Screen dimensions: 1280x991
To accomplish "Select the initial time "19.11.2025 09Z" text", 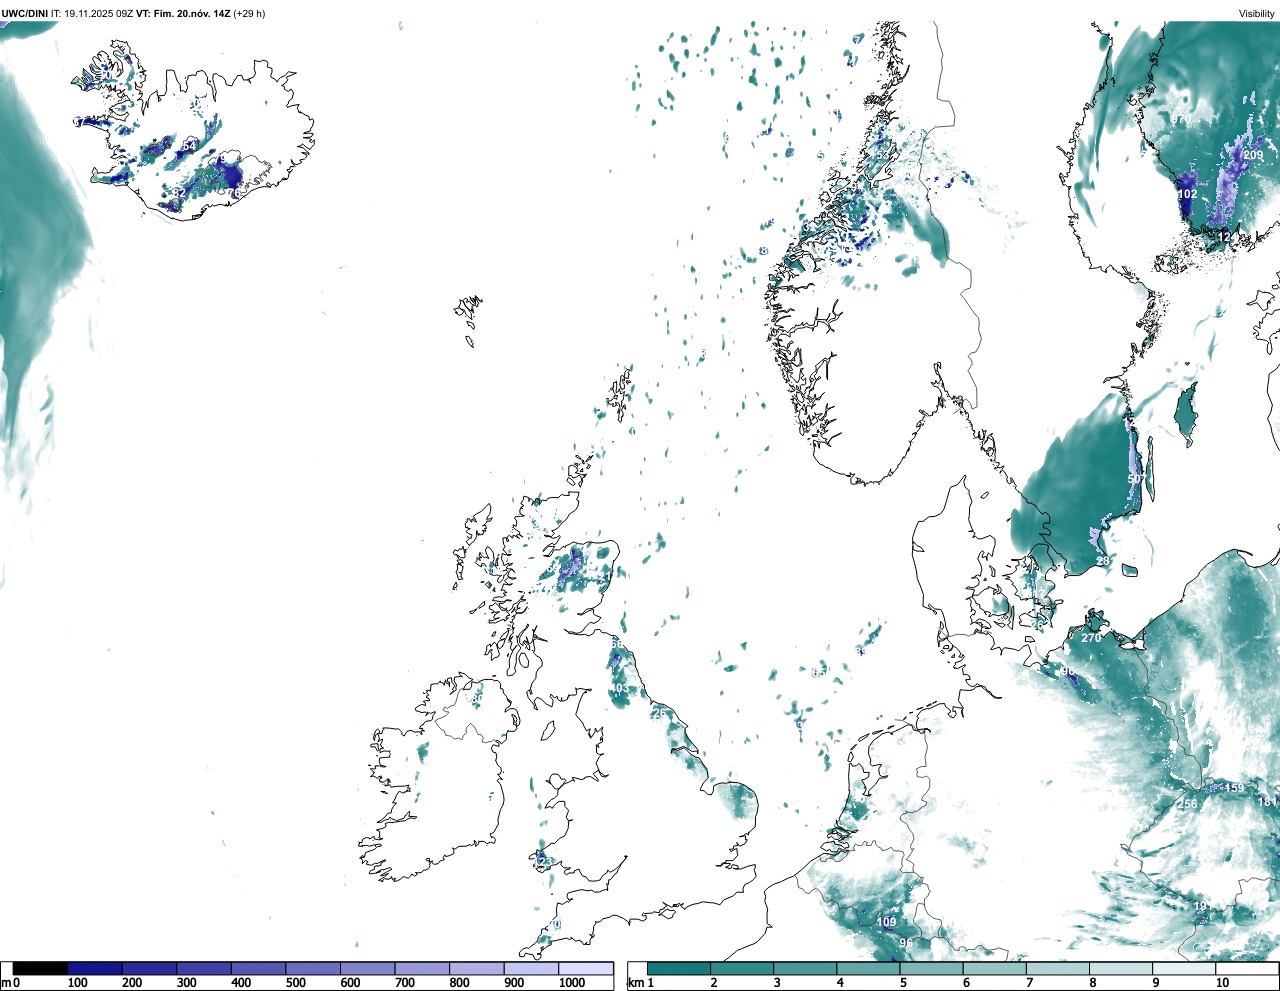I will 99,13.
